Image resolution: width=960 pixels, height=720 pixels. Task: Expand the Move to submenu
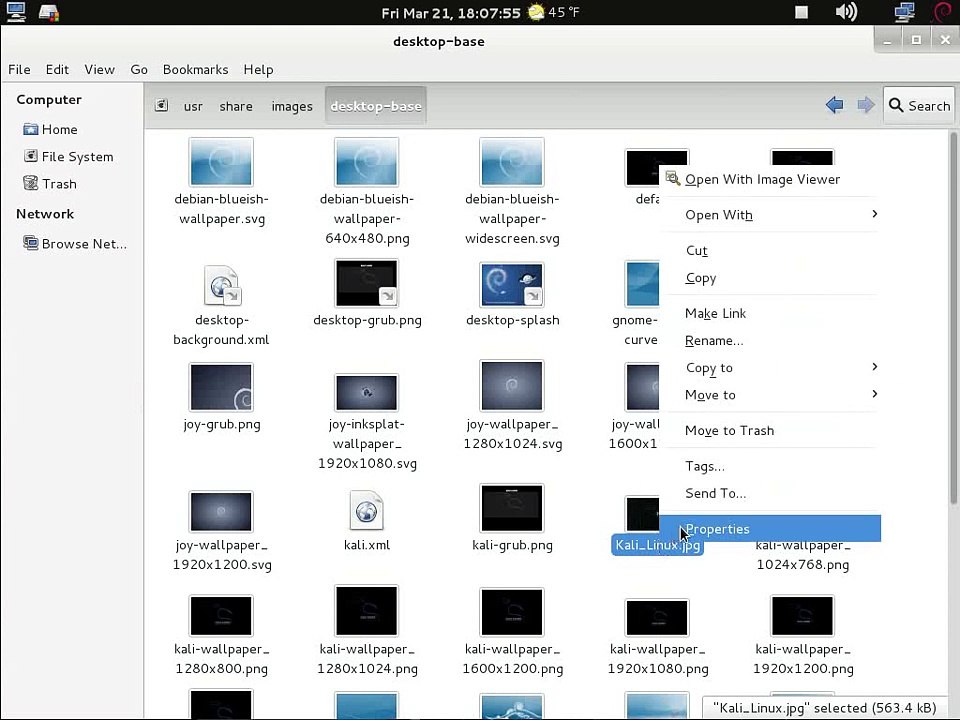coord(770,395)
